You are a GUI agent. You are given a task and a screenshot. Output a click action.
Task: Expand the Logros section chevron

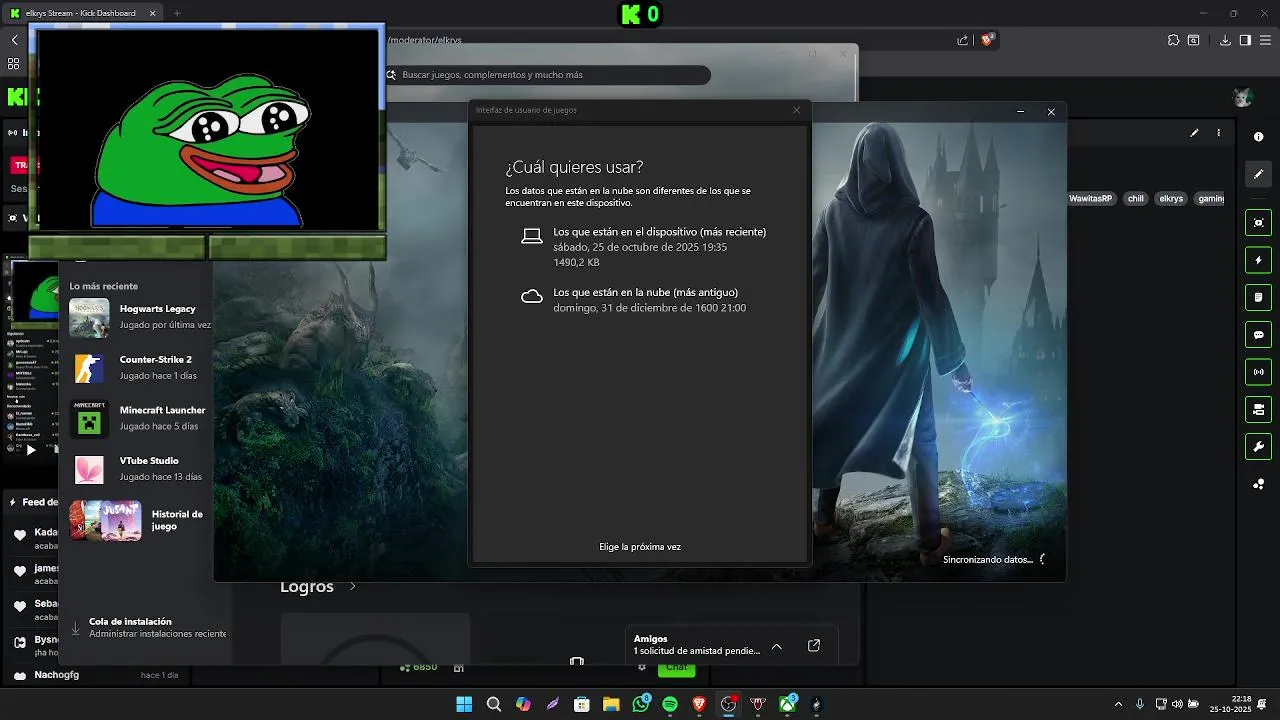coord(352,587)
